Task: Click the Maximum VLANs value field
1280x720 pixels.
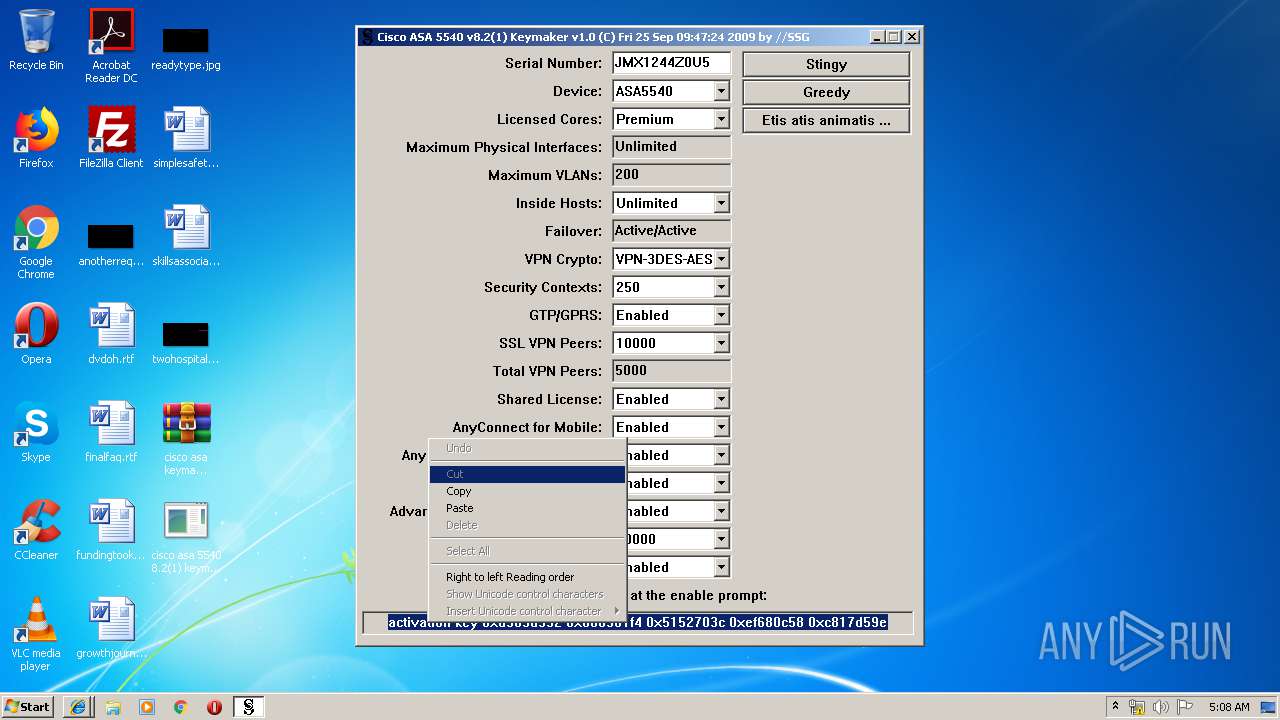Action: click(671, 175)
